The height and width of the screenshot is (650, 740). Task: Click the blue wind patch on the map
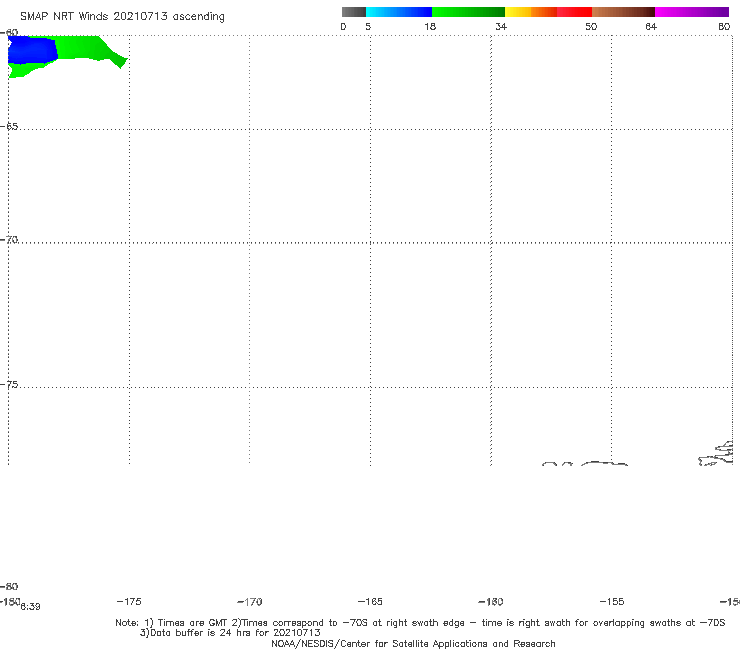(x=32, y=51)
